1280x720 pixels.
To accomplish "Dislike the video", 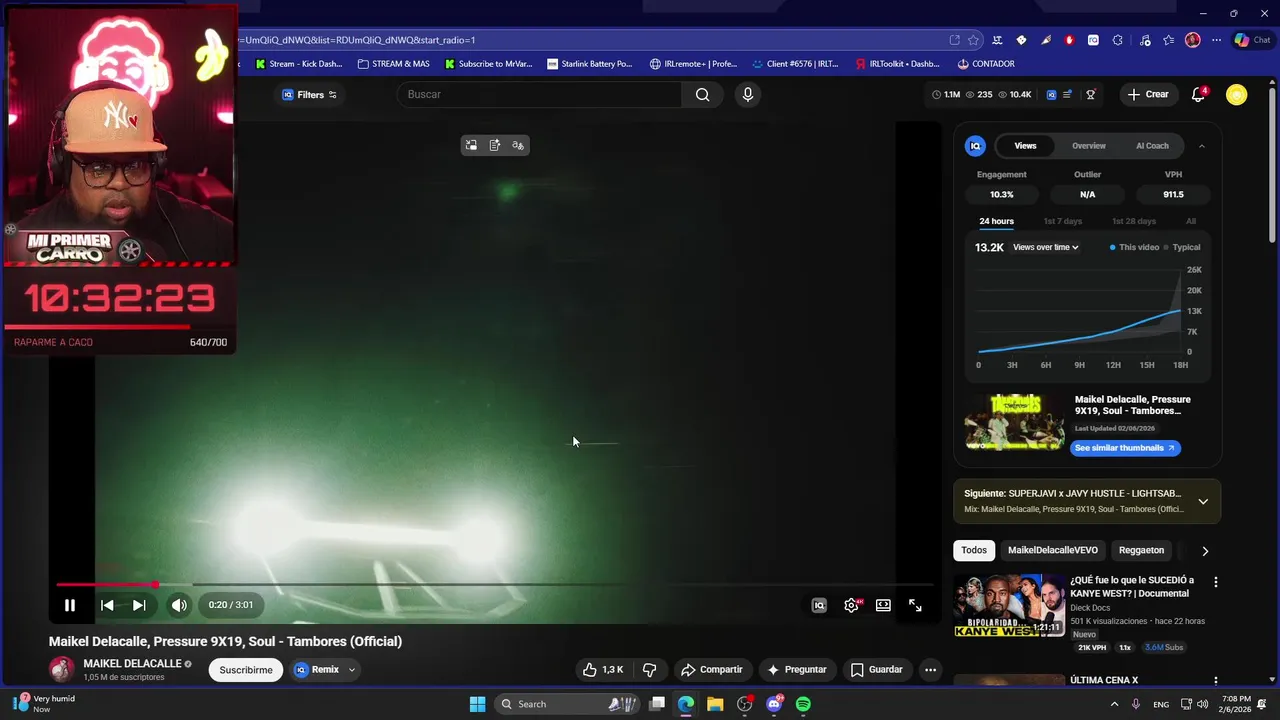I will click(x=649, y=670).
